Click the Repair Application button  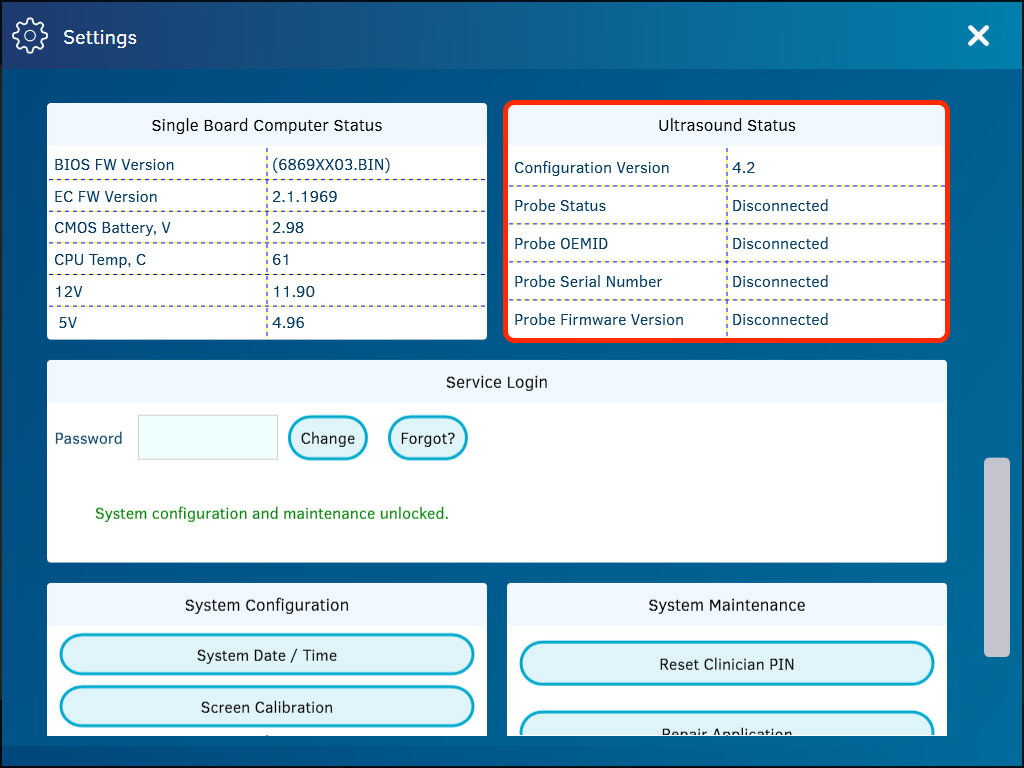click(x=726, y=728)
